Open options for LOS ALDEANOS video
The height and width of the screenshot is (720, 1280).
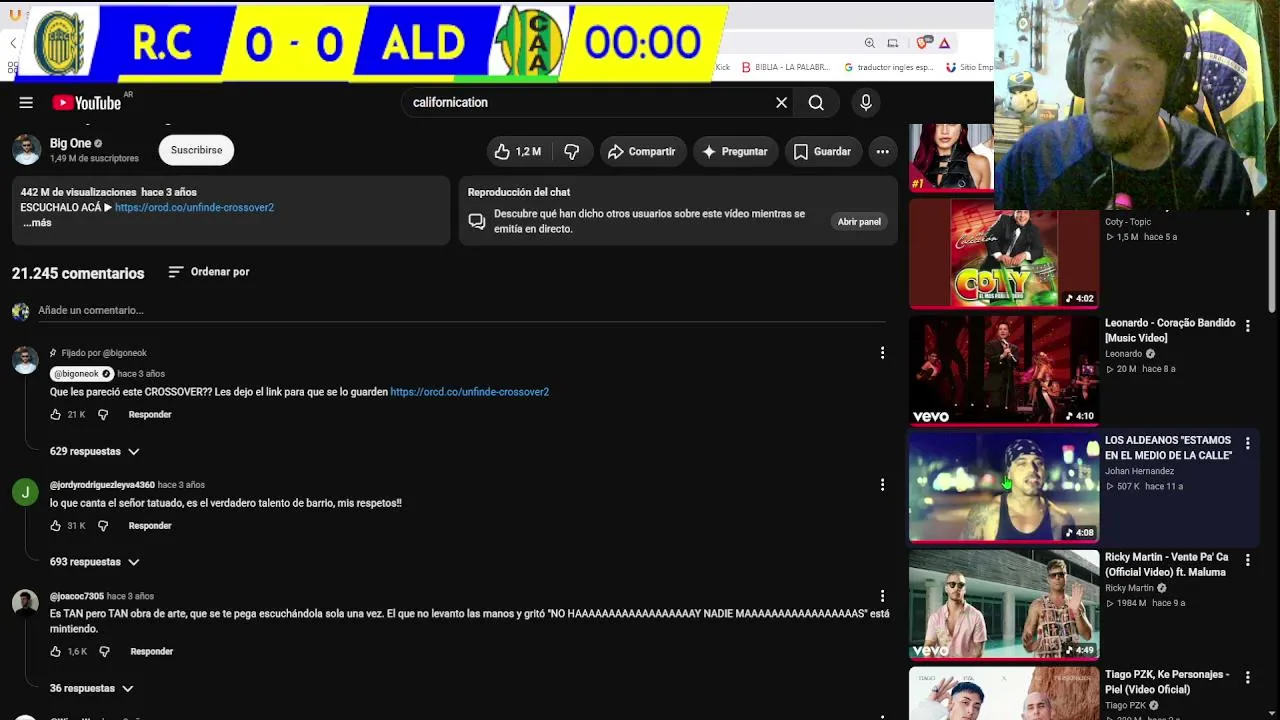click(x=1247, y=443)
